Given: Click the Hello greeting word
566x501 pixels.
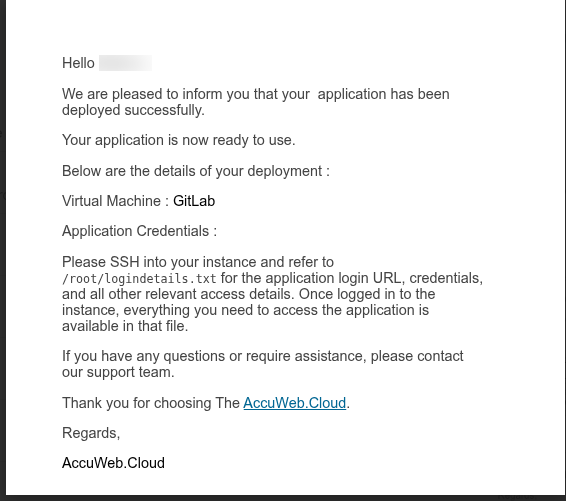Looking at the screenshot, I should (78, 63).
